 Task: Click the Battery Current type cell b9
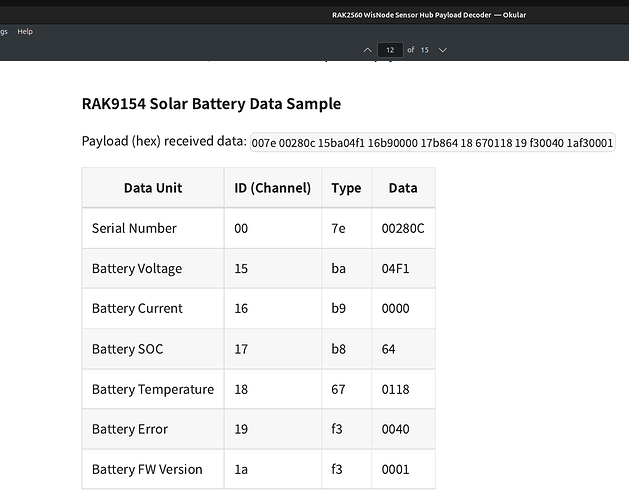coord(340,308)
